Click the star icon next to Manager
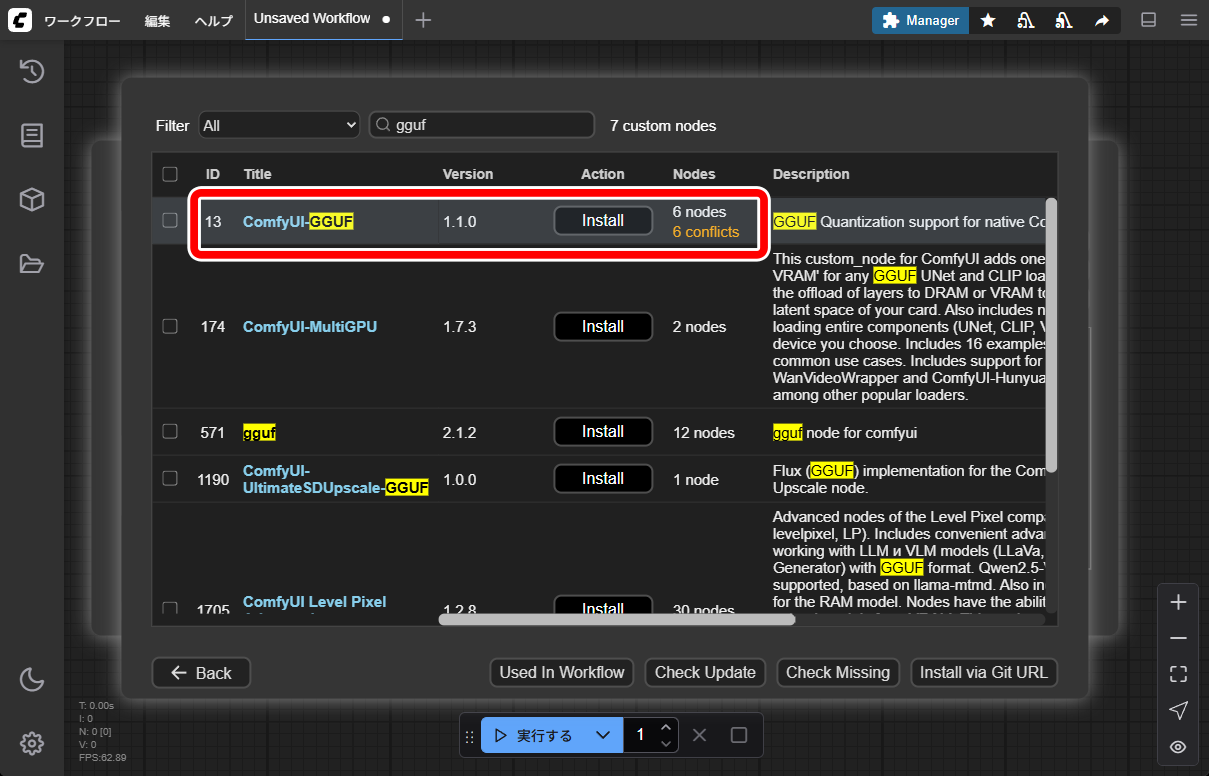This screenshot has height=776, width=1209. pos(988,20)
